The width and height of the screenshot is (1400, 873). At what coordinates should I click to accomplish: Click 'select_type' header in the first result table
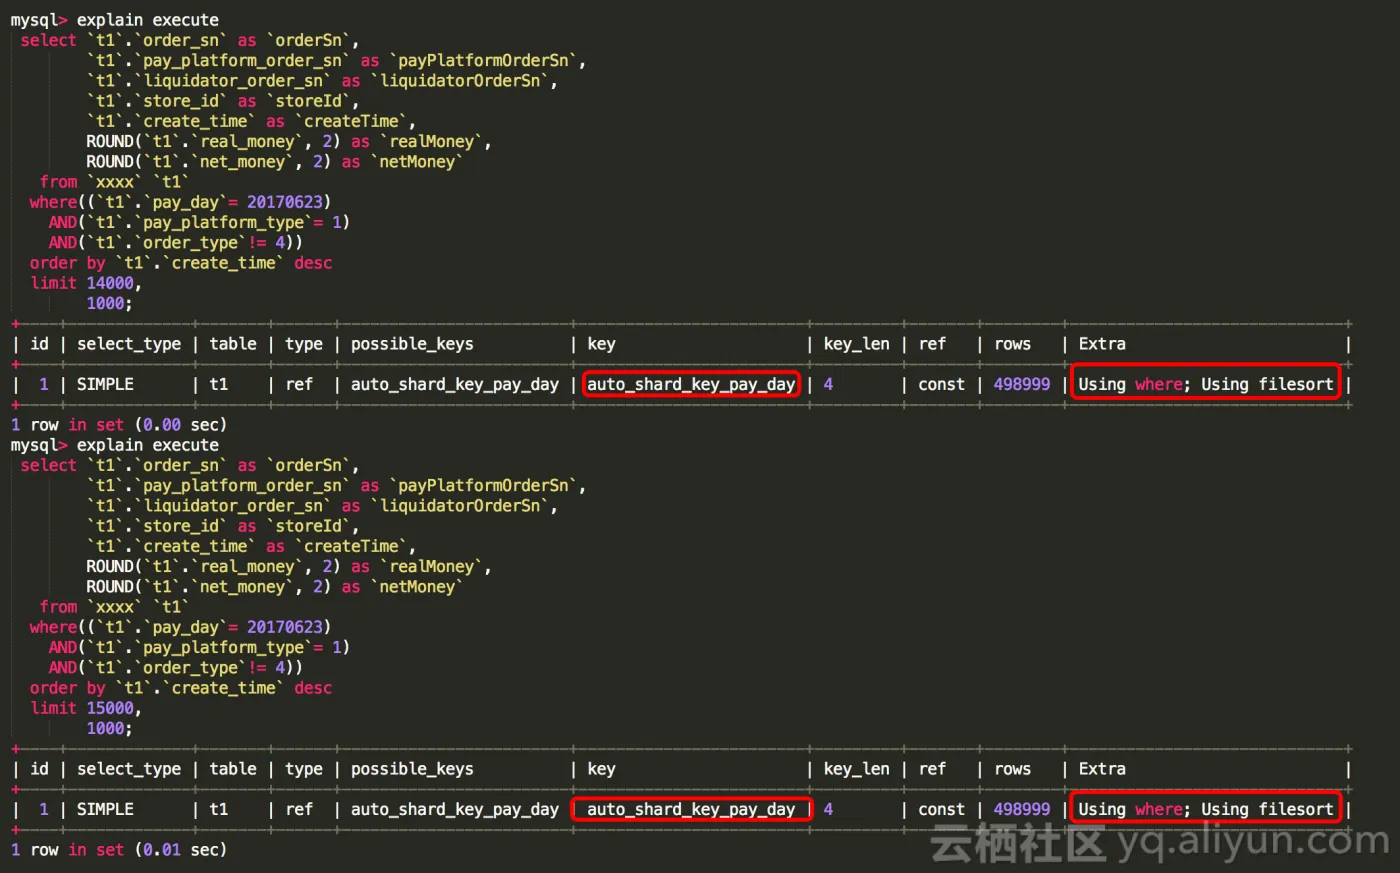point(129,344)
